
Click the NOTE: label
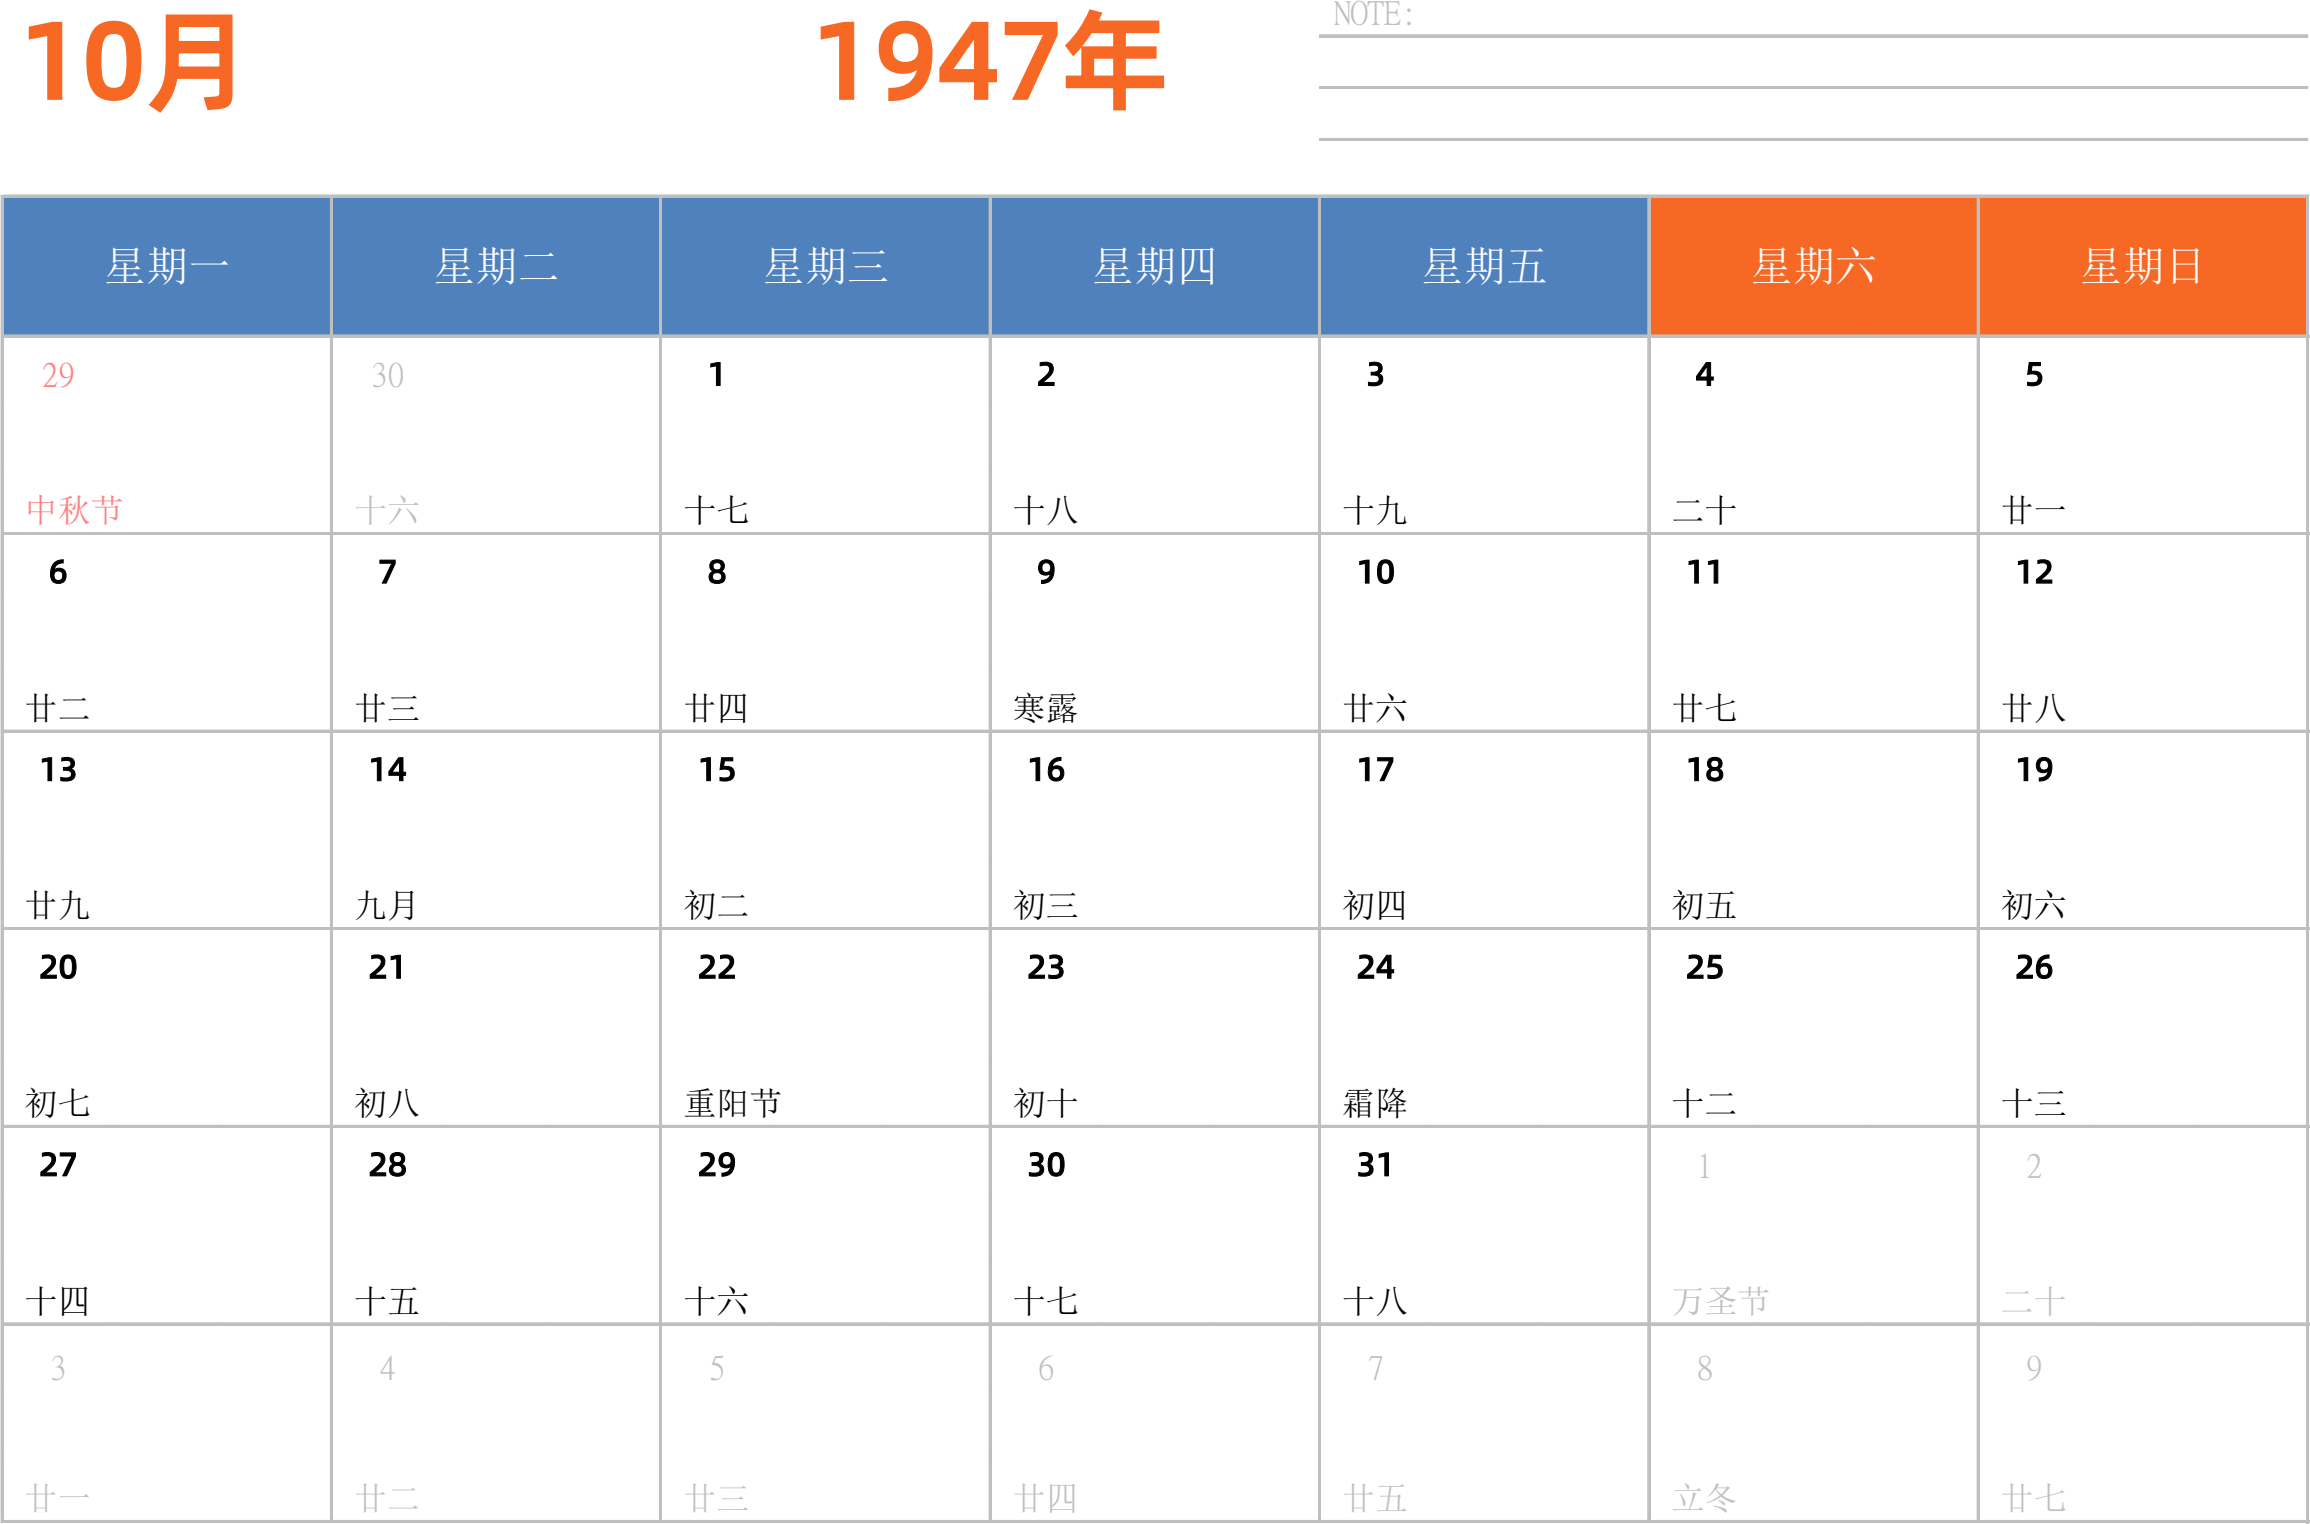[1372, 15]
